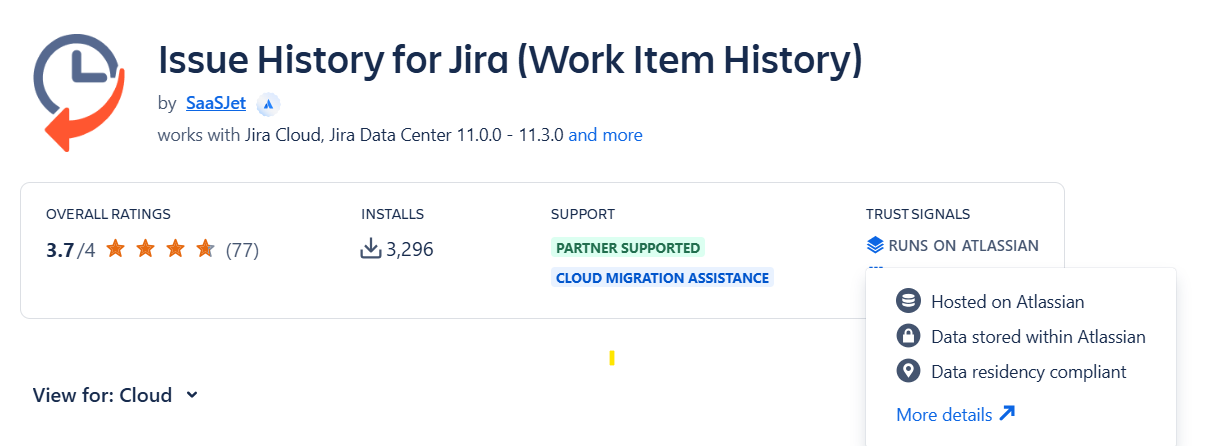The image size is (1219, 446).
Task: Open More details link in popup
Action: tap(944, 414)
